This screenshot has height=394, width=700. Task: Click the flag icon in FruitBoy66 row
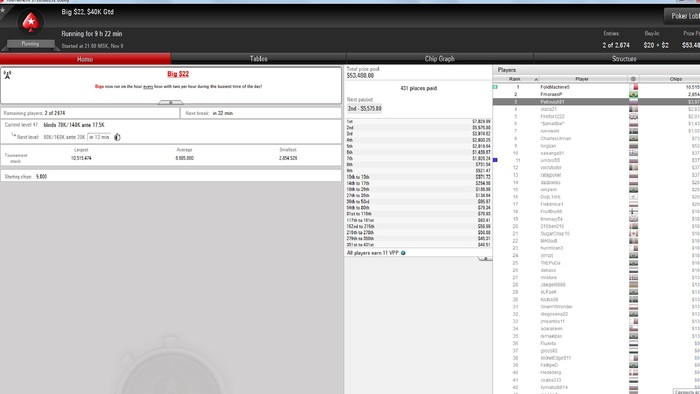pyautogui.click(x=633, y=212)
